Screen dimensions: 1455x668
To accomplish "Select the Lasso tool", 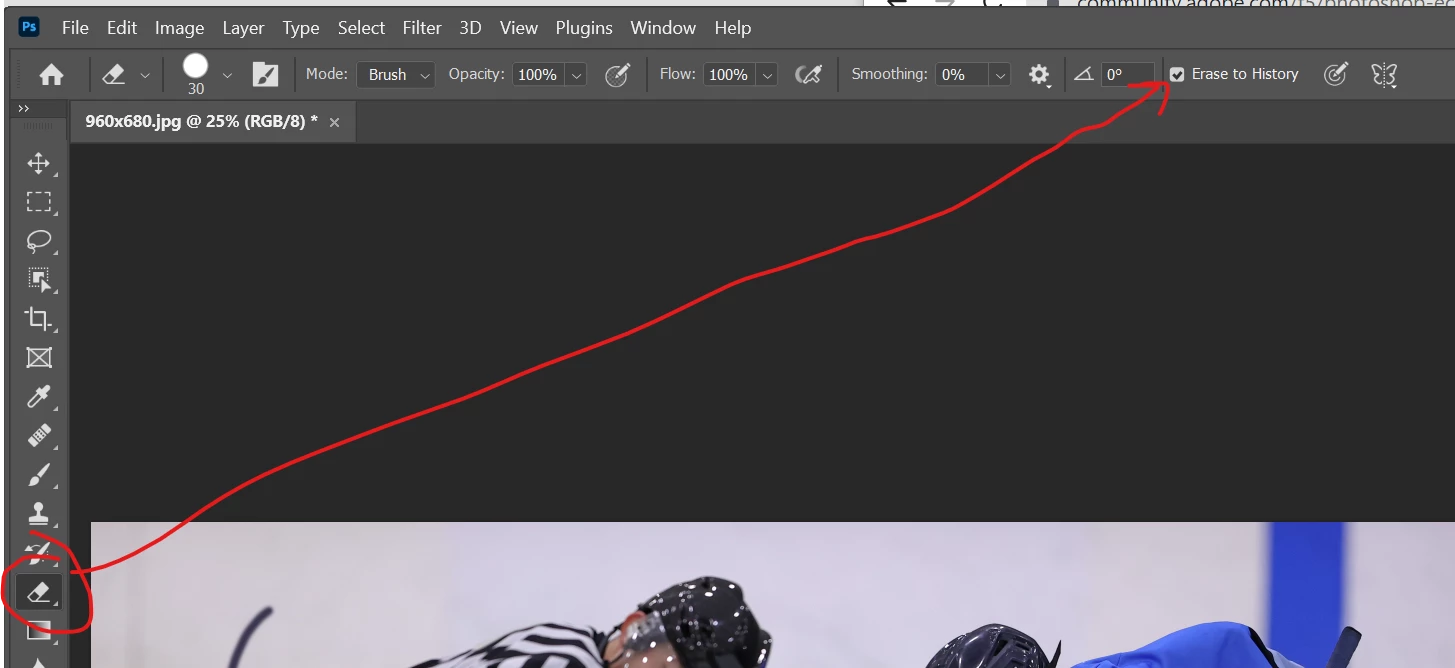I will [38, 241].
